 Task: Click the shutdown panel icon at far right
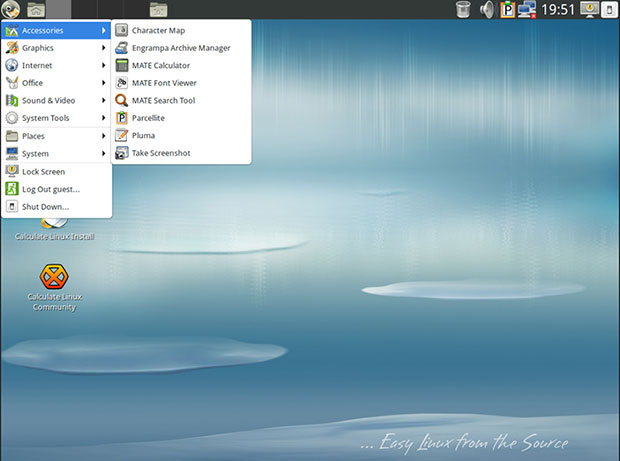pos(609,9)
